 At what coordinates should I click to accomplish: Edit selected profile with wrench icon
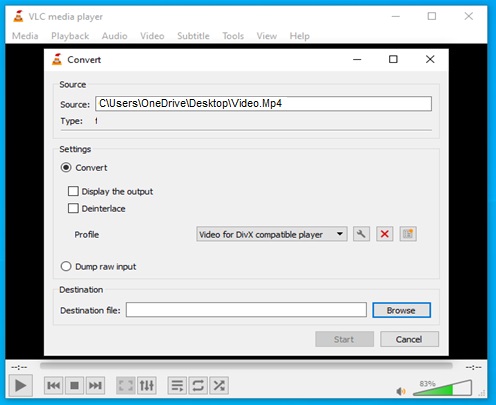361,234
